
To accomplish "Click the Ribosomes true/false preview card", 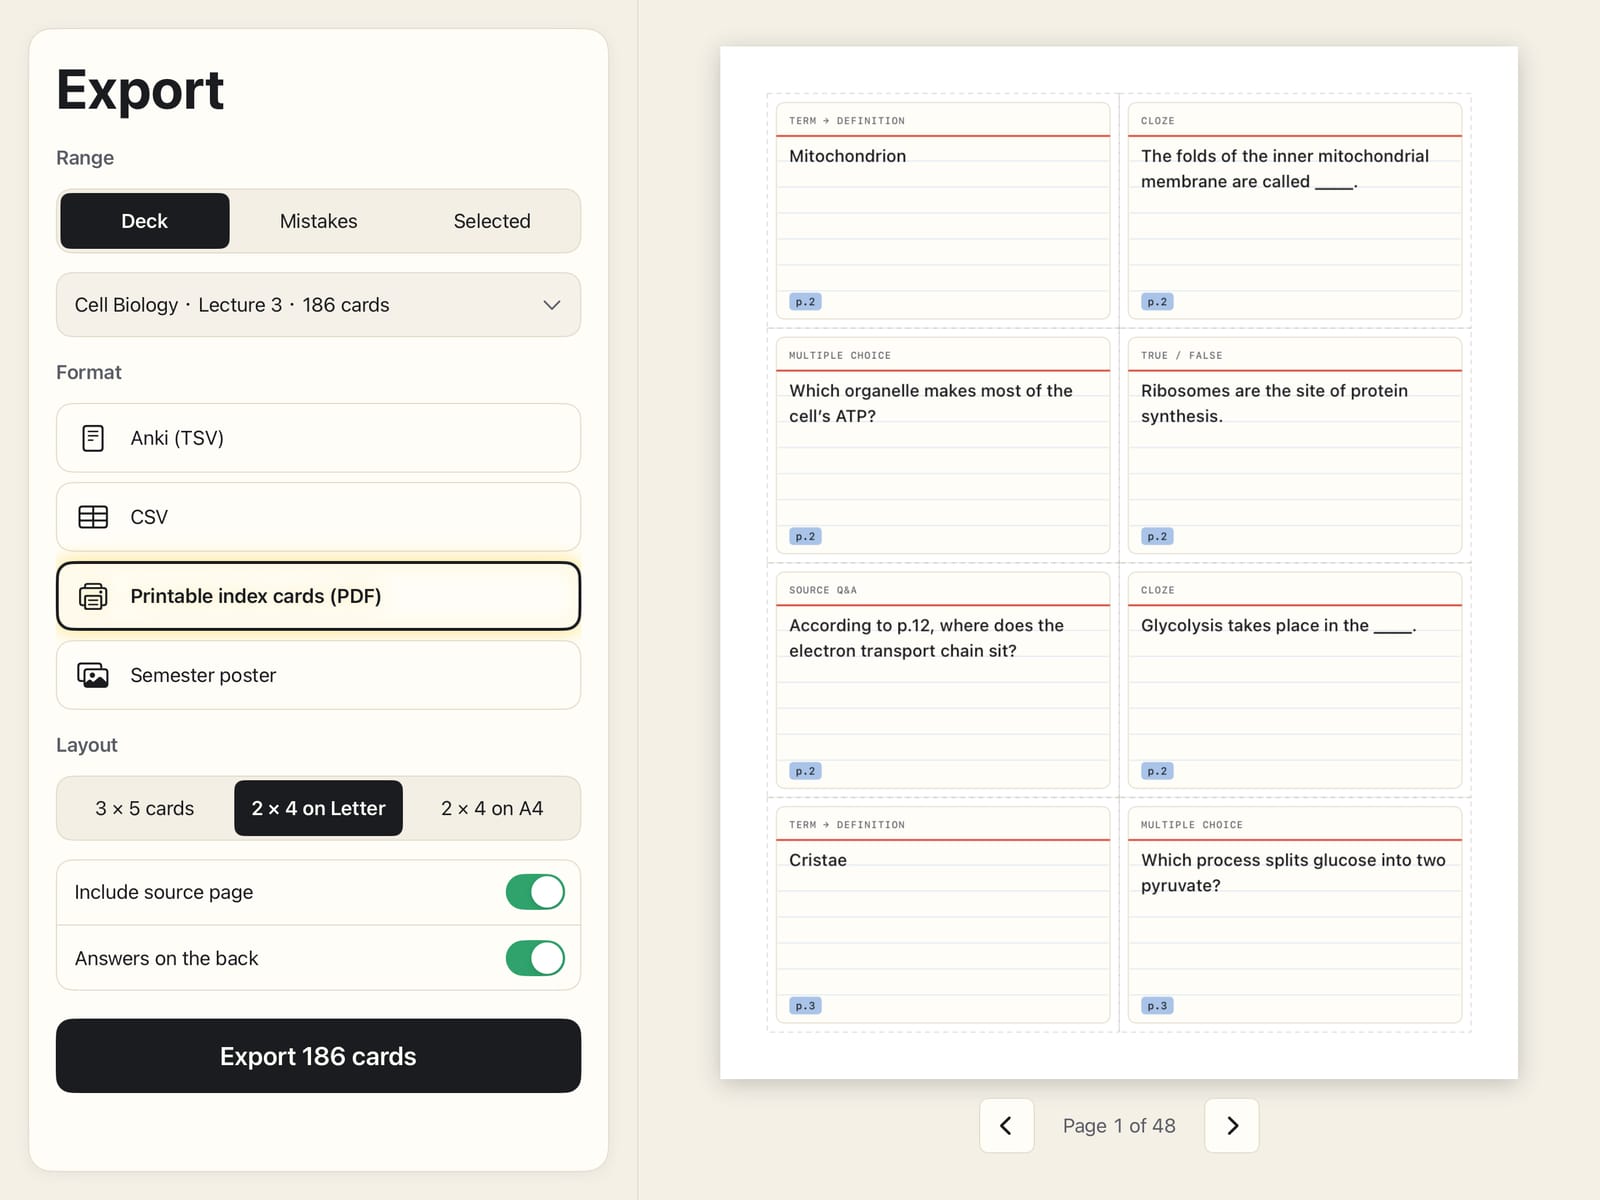I will [x=1295, y=446].
